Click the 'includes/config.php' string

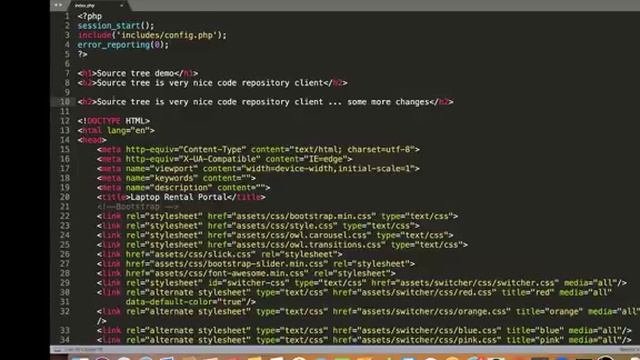[x=167, y=35]
